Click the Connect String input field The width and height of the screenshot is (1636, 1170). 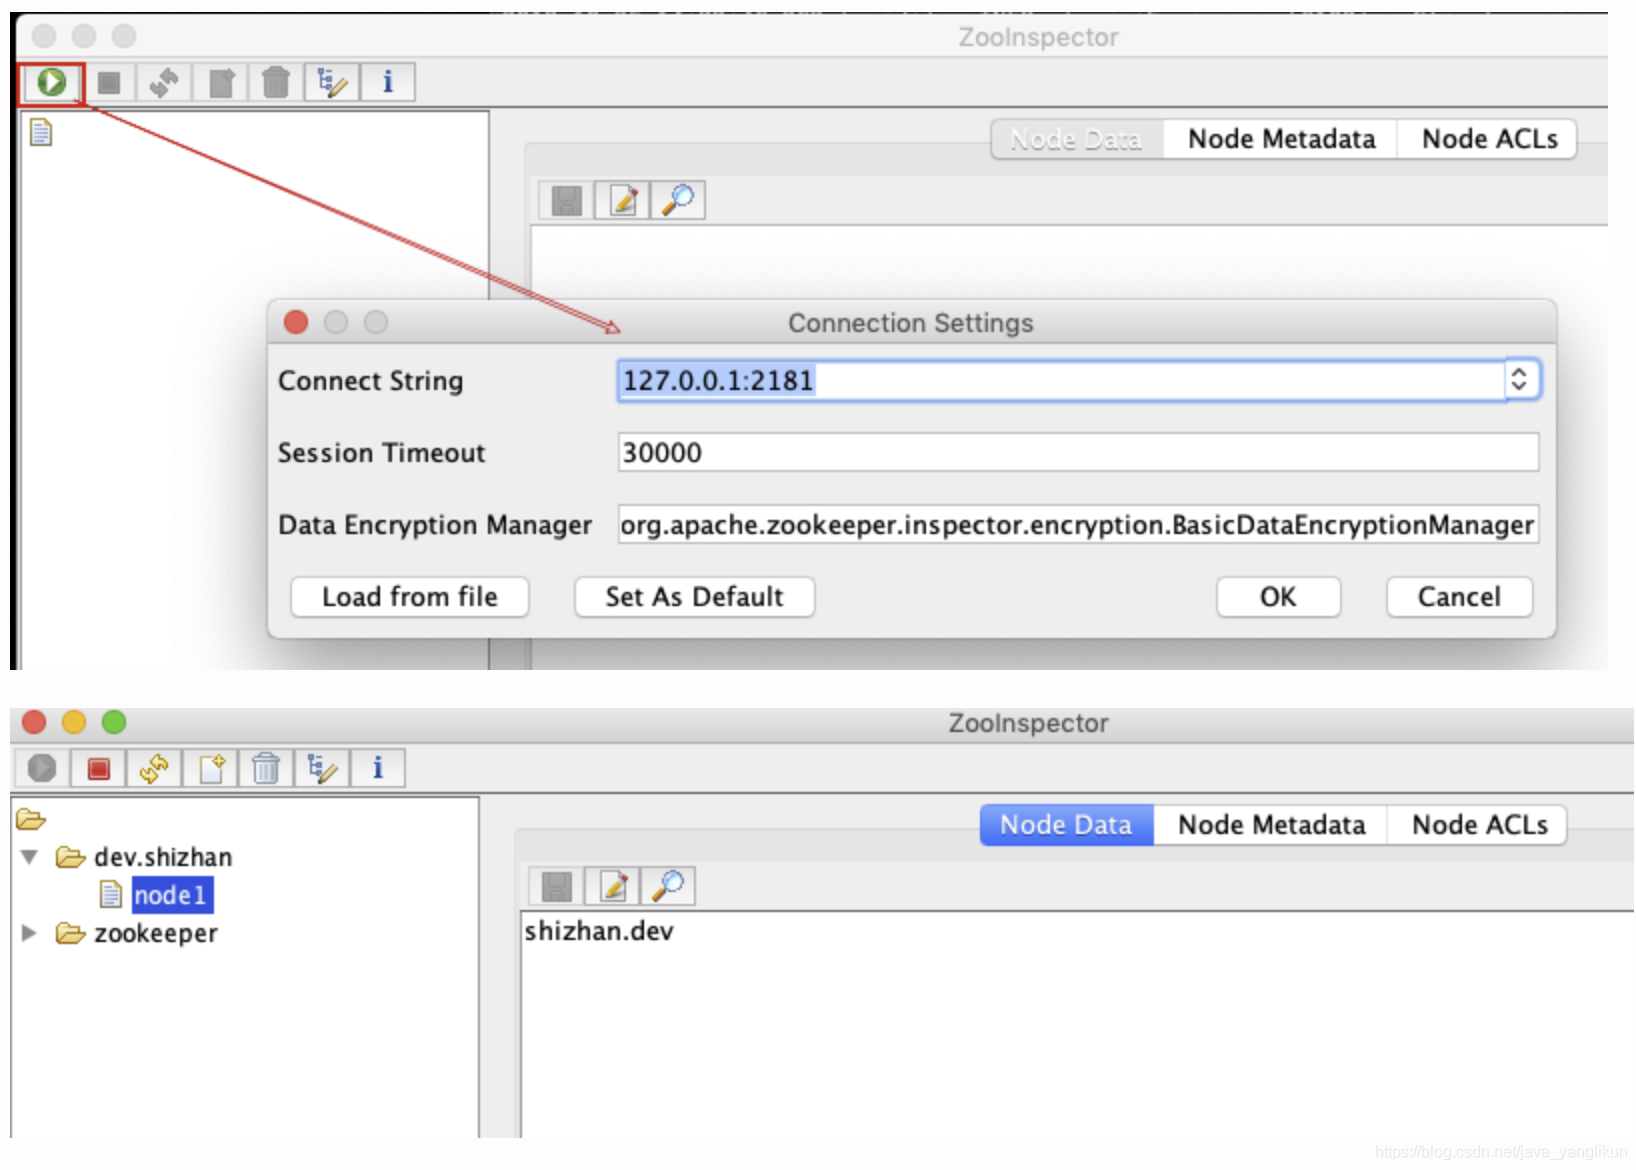click(x=1062, y=380)
